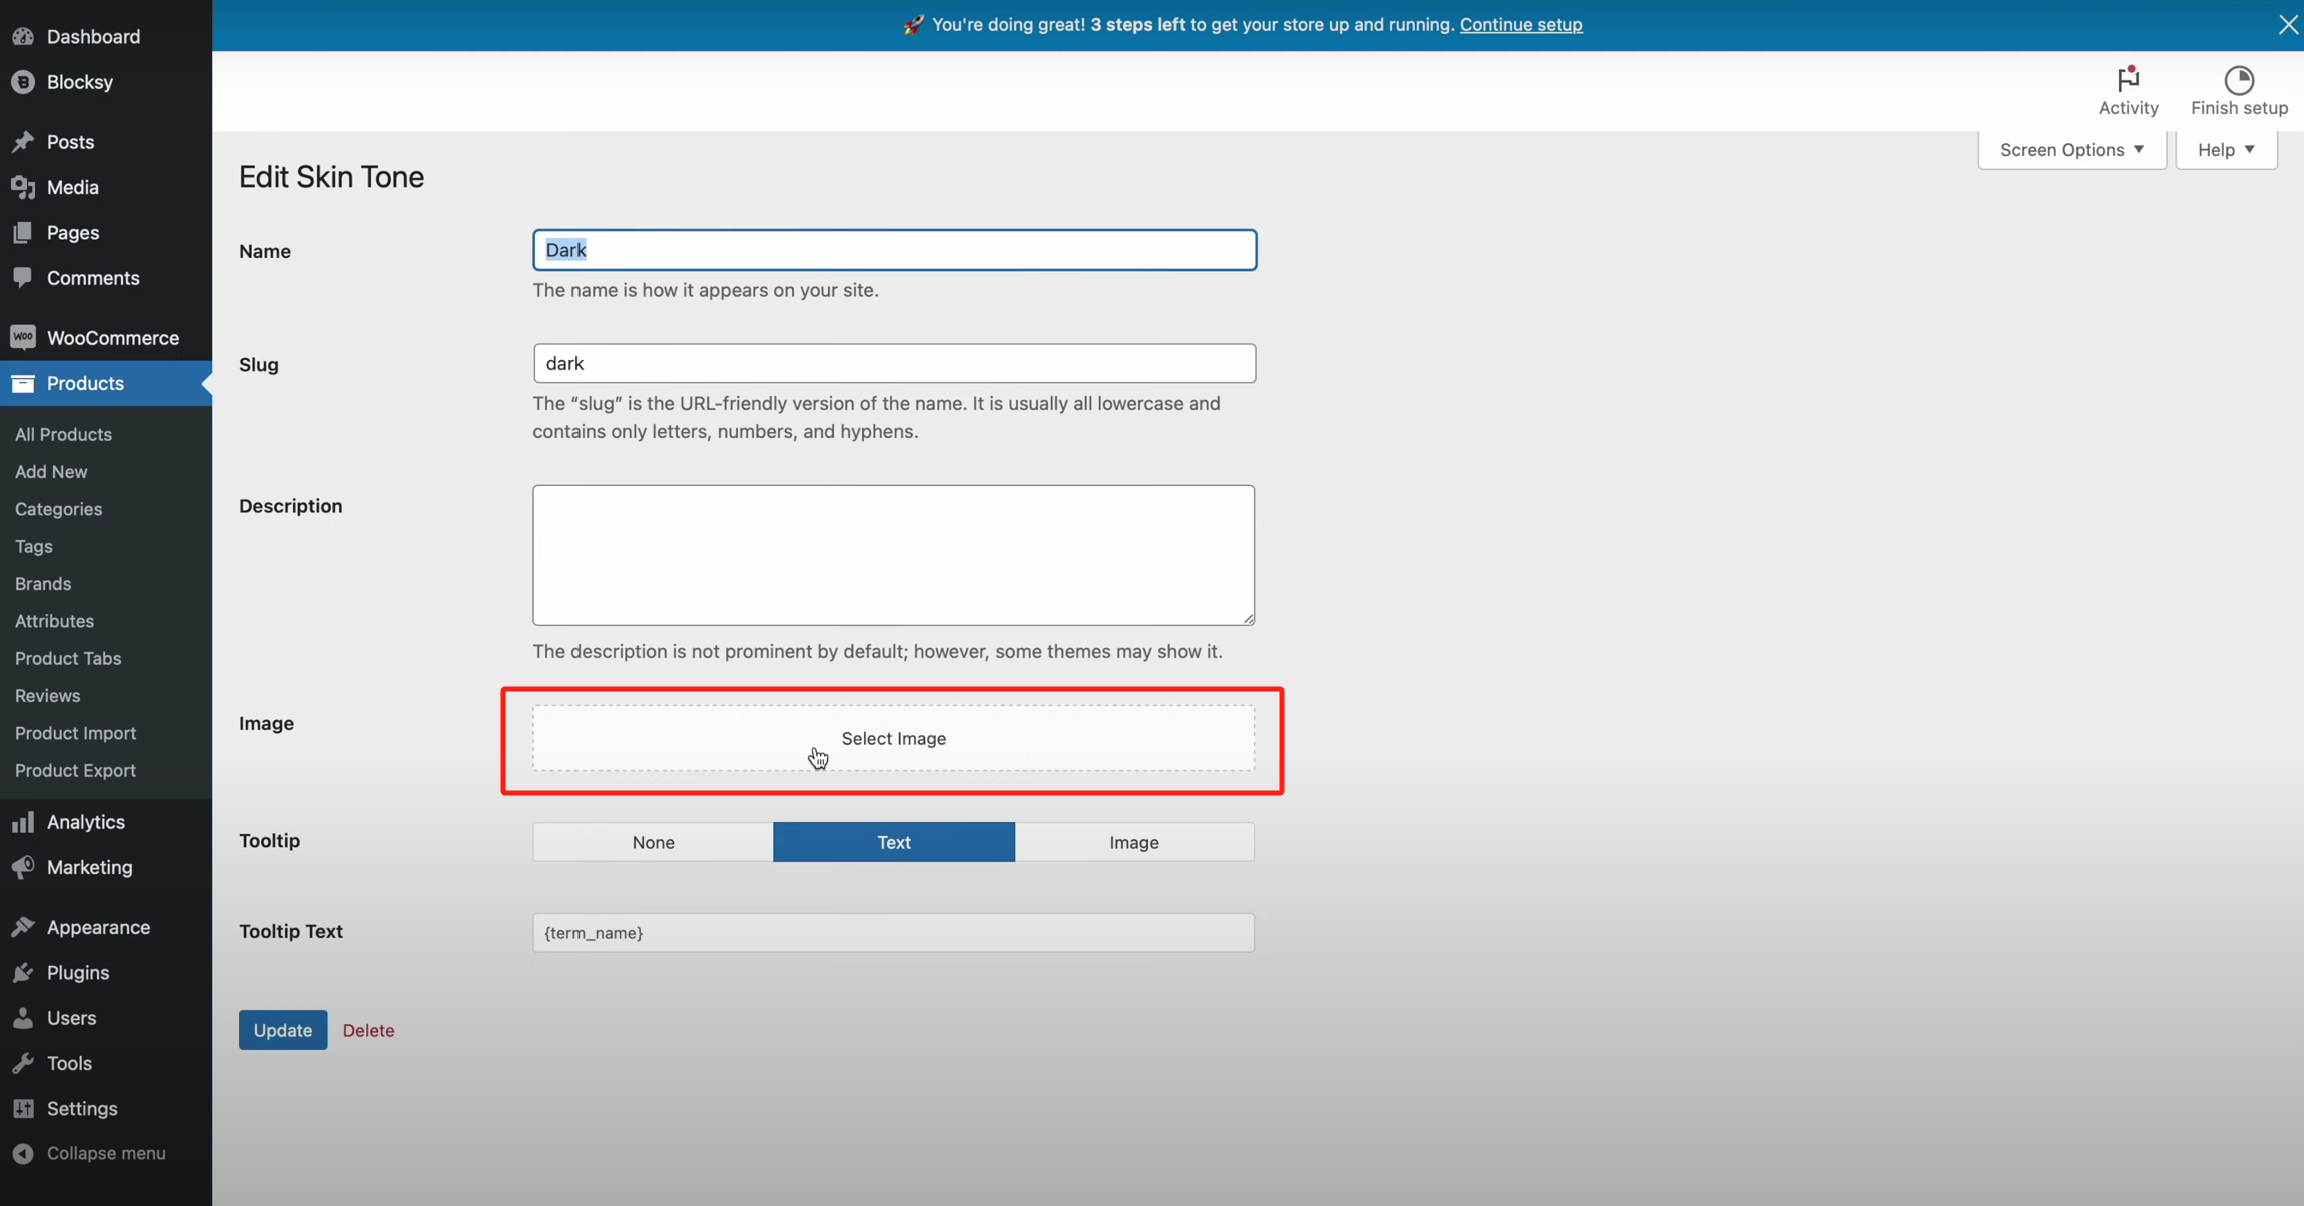Open the Activity flag icon at top right
This screenshot has height=1206, width=2304.
[x=2127, y=80]
